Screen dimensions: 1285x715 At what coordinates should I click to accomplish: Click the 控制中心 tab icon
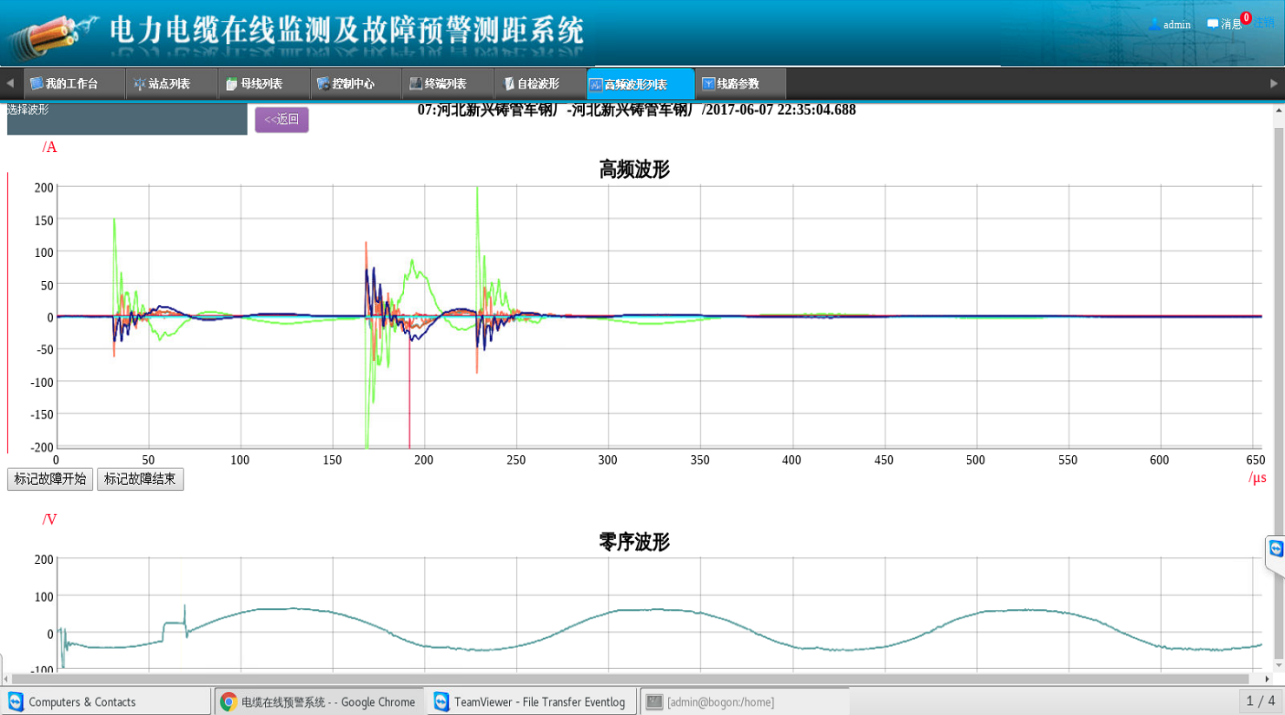(322, 84)
